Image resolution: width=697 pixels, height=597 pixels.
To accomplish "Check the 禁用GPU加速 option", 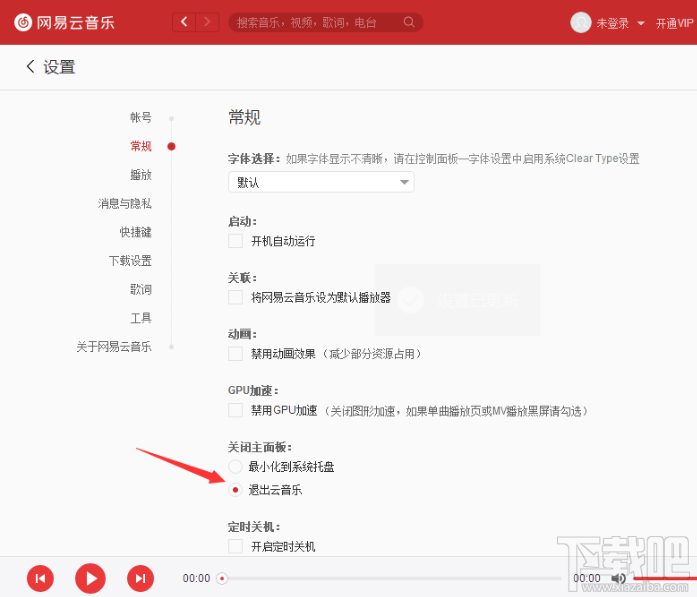I will (235, 410).
